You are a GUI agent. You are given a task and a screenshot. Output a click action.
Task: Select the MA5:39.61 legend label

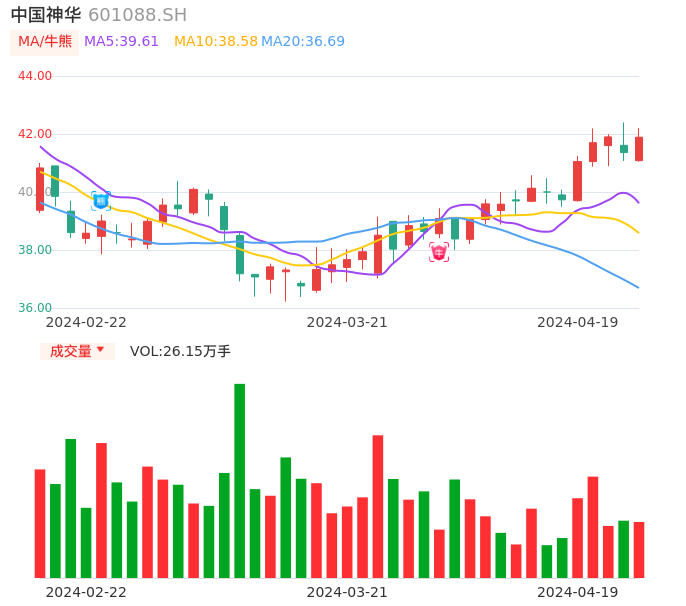coord(121,42)
